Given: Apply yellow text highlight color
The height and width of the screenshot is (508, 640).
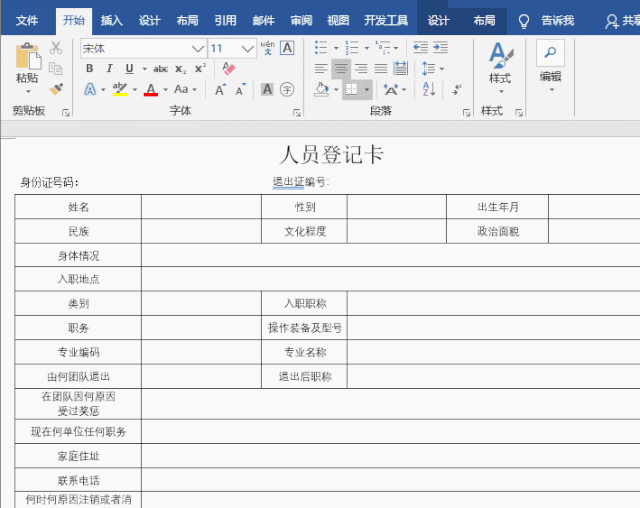Looking at the screenshot, I should click(x=120, y=89).
